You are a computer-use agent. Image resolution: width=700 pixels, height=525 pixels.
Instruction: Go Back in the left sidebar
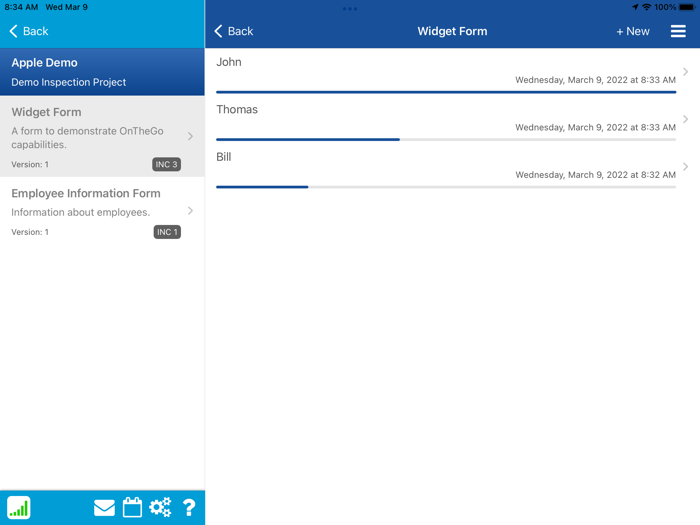pyautogui.click(x=29, y=31)
